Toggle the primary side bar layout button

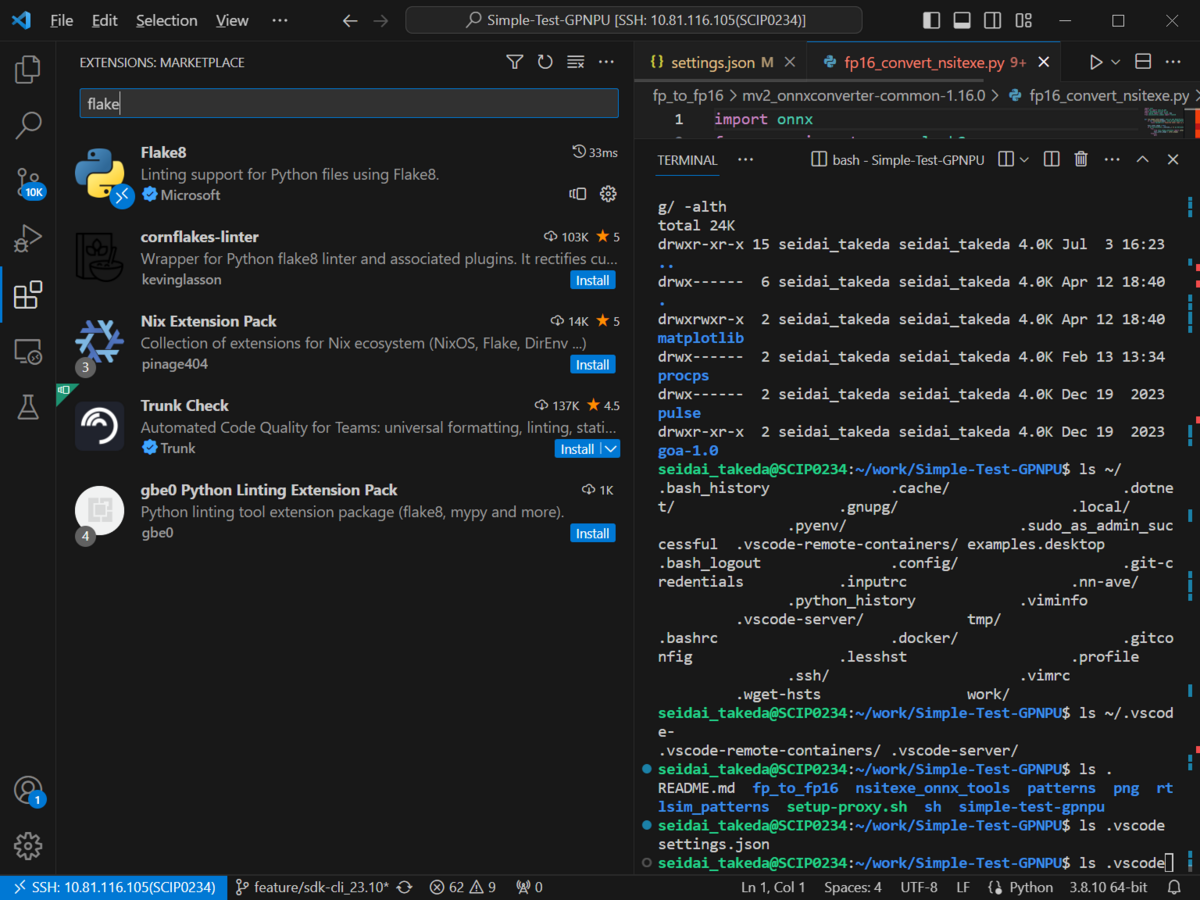click(931, 20)
